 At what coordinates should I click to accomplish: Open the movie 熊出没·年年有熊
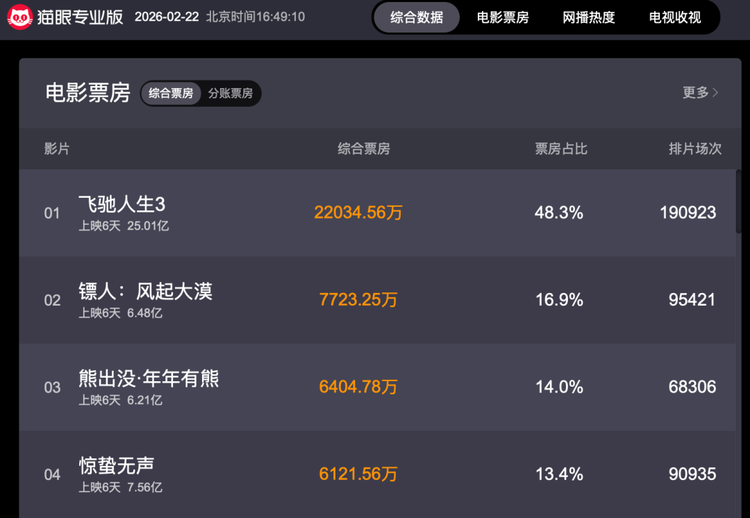149,378
